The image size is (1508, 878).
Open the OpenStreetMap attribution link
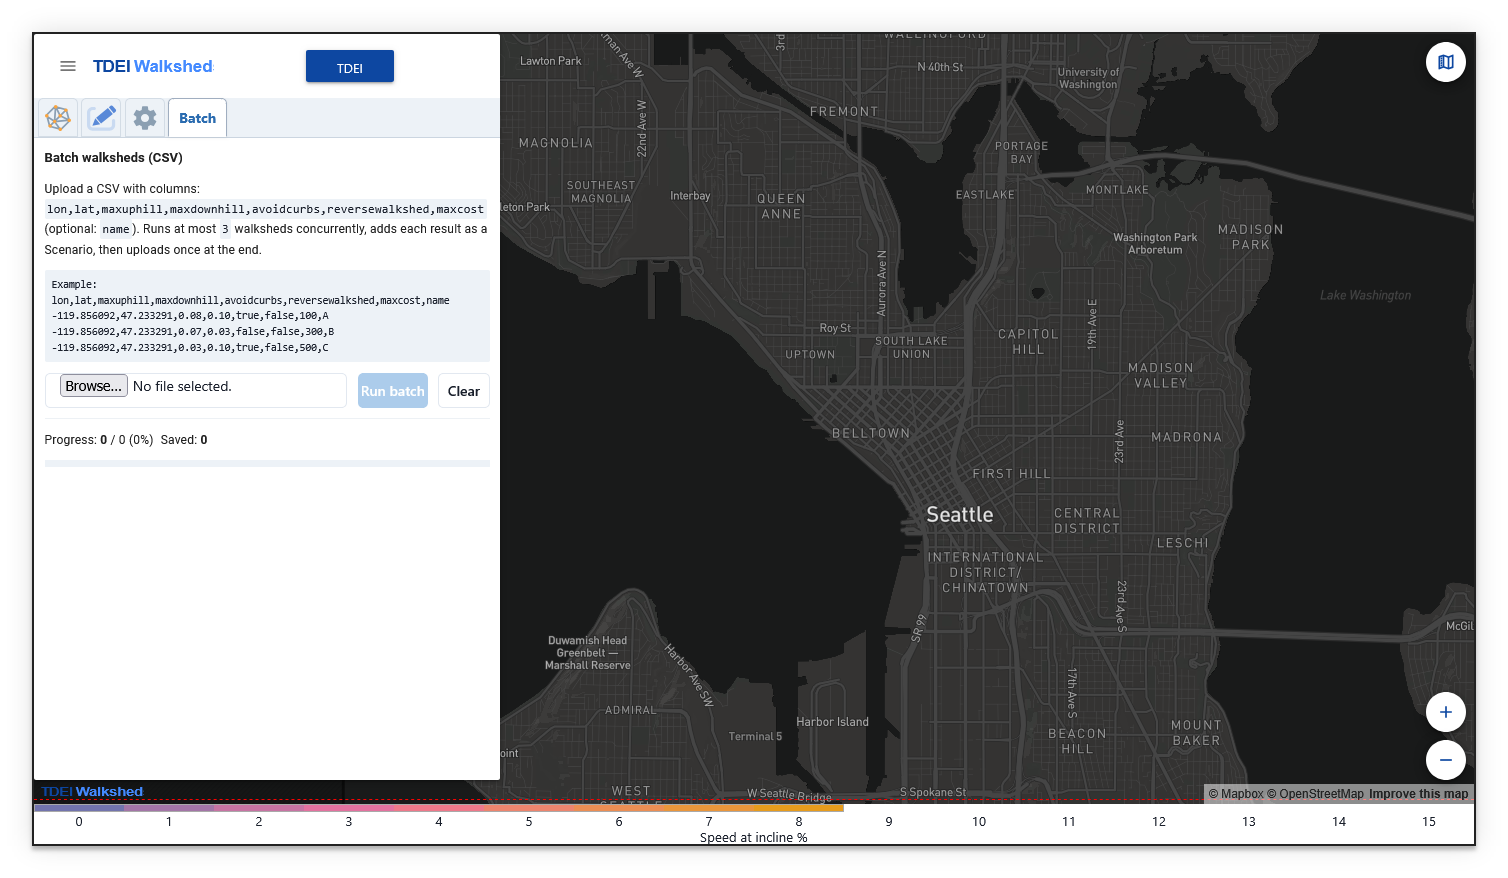click(x=1315, y=794)
